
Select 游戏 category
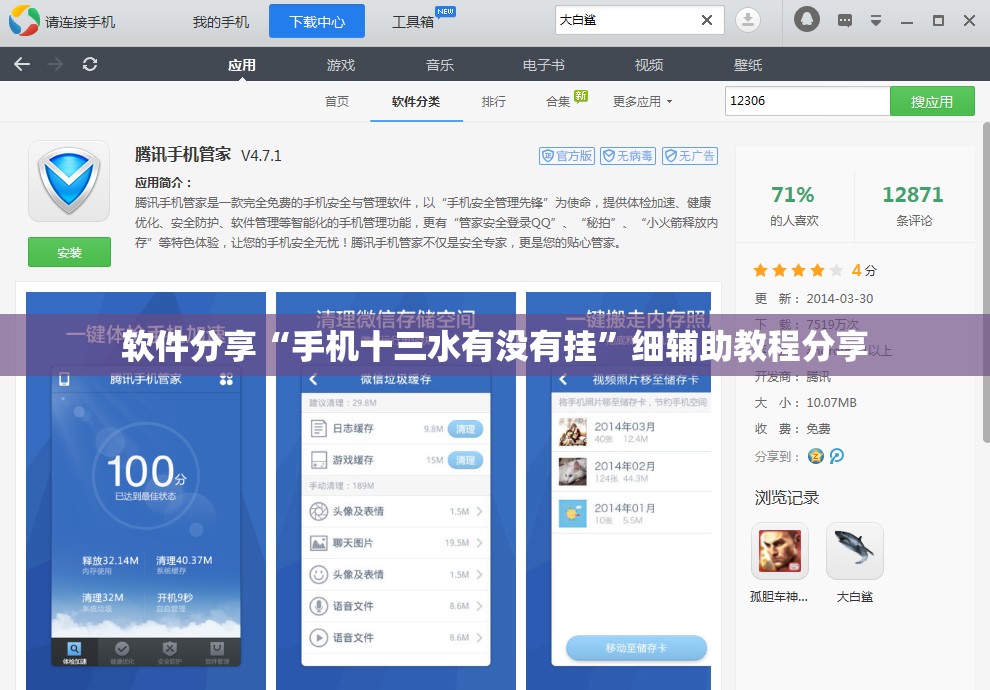(341, 65)
